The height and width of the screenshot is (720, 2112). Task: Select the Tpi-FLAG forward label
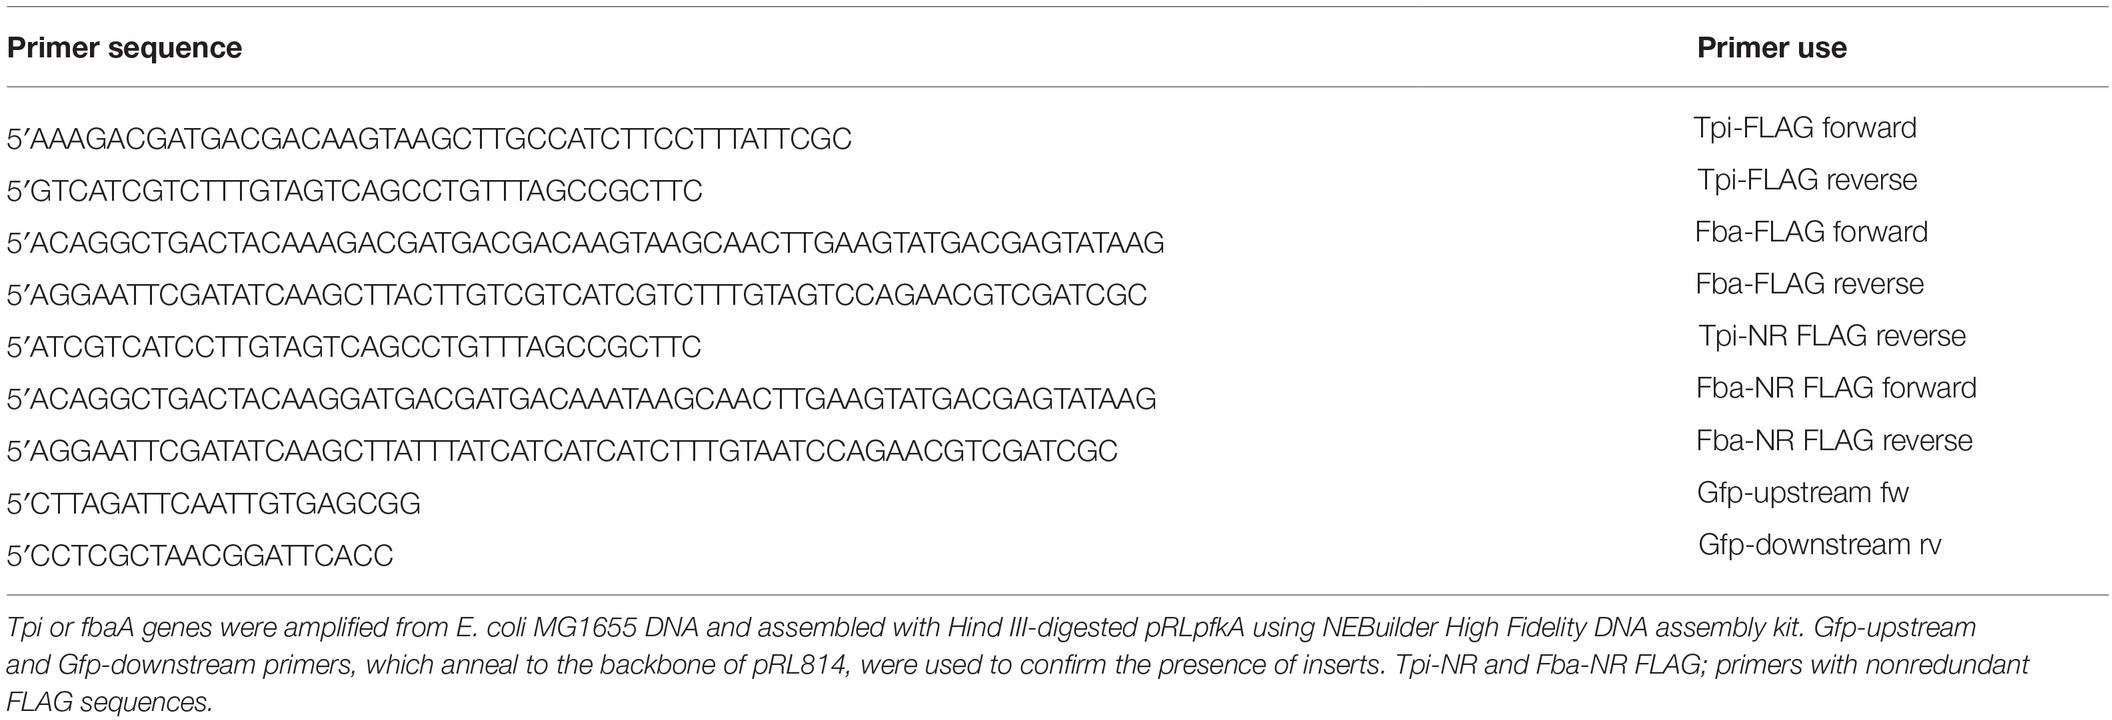1805,128
